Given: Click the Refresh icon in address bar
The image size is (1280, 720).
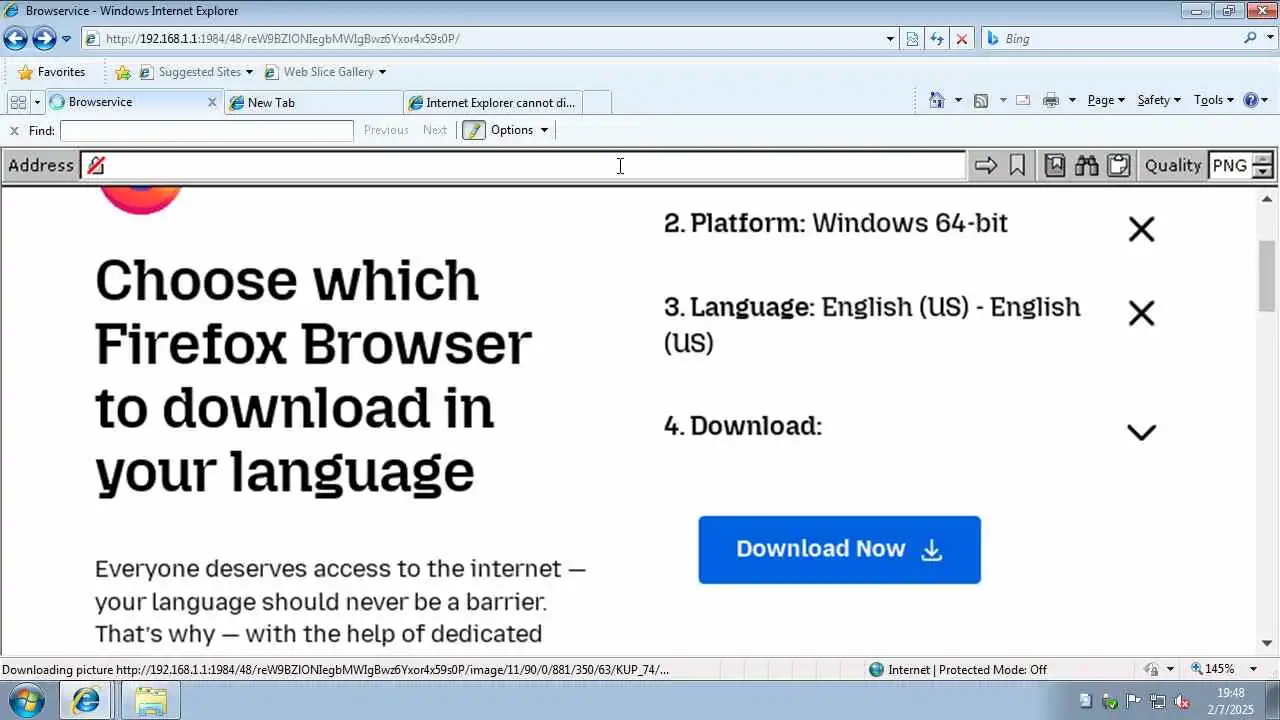Looking at the screenshot, I should (x=937, y=39).
